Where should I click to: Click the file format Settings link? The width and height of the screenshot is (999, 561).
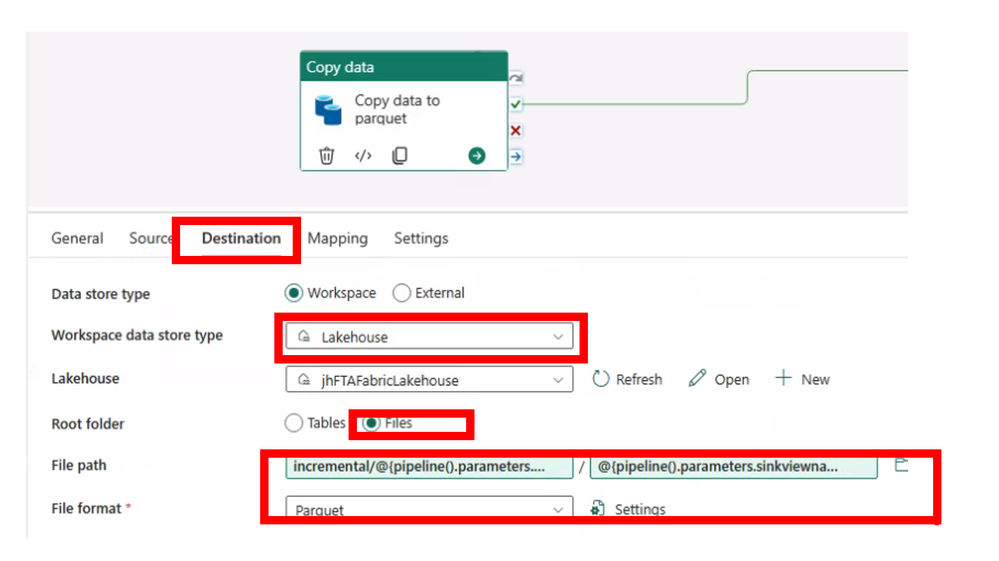coord(640,509)
